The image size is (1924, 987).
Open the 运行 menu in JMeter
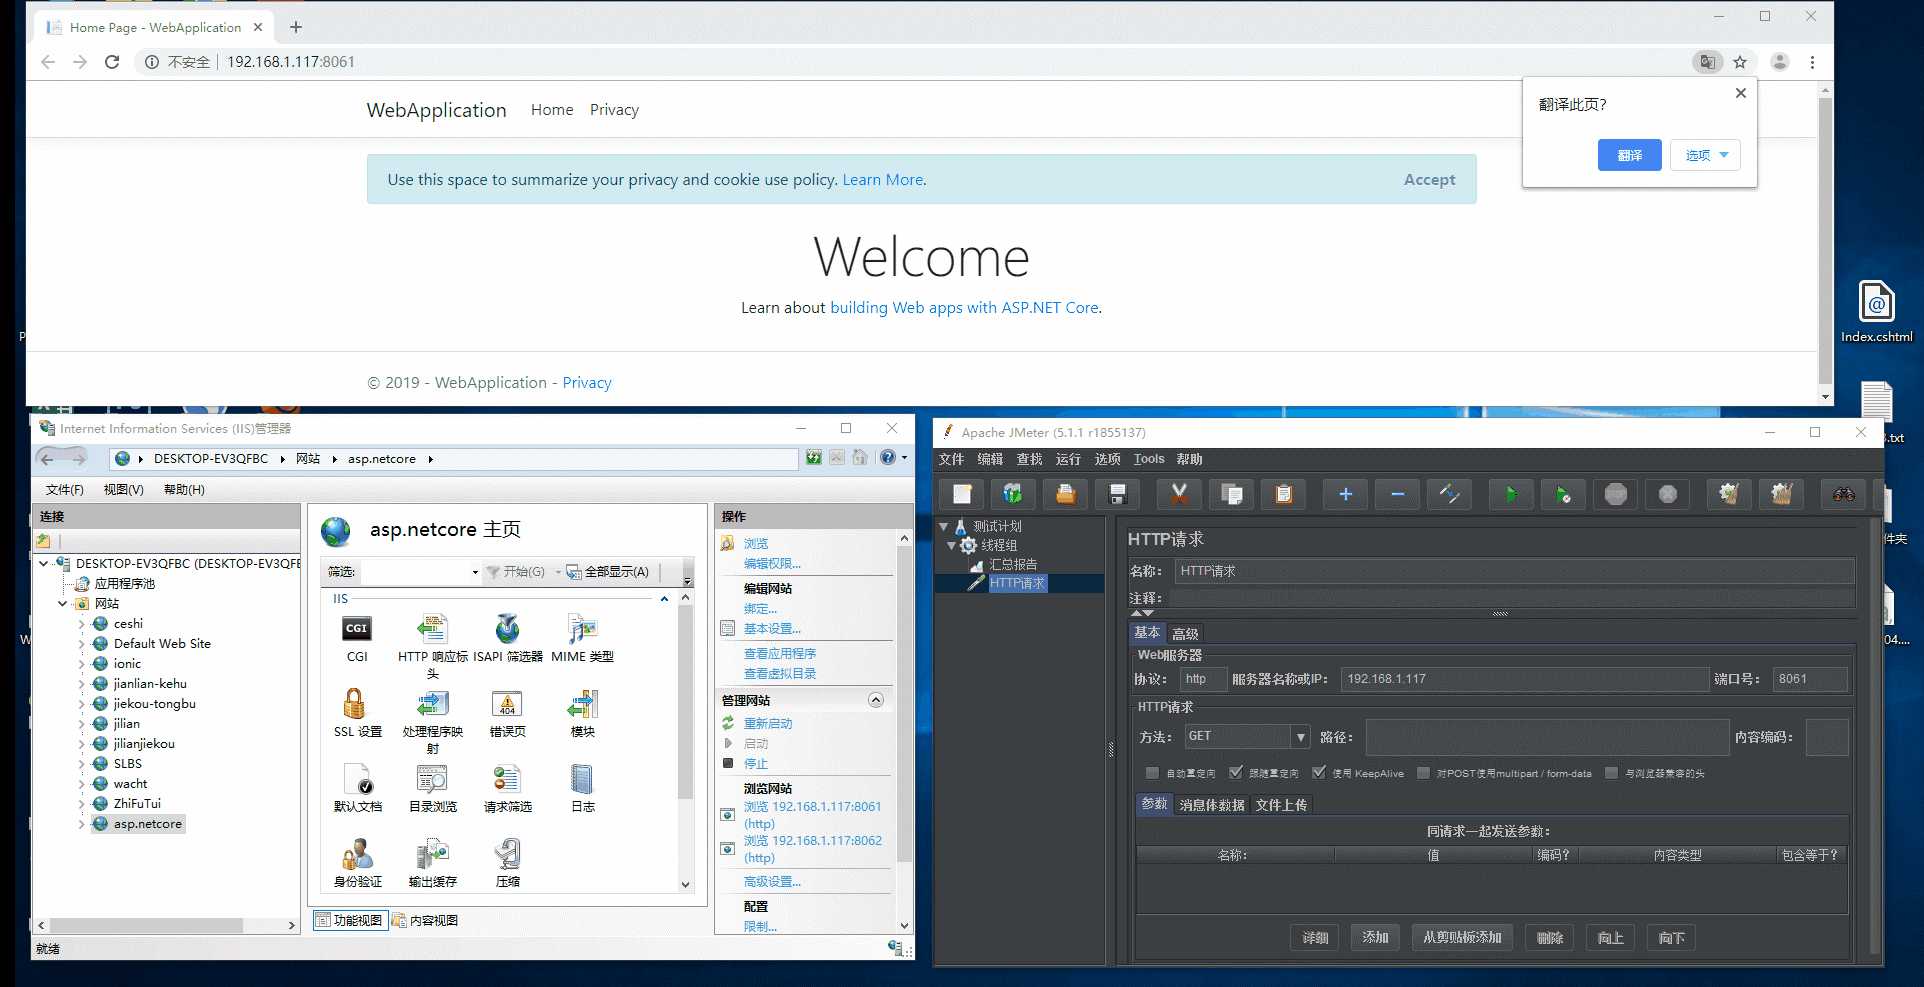pyautogui.click(x=1068, y=459)
